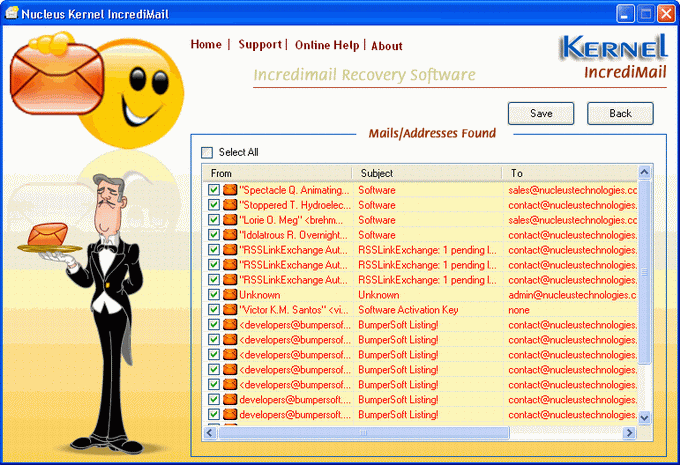Click the Kernel IncrediMail logo
This screenshot has width=680, height=465.
[x=614, y=57]
